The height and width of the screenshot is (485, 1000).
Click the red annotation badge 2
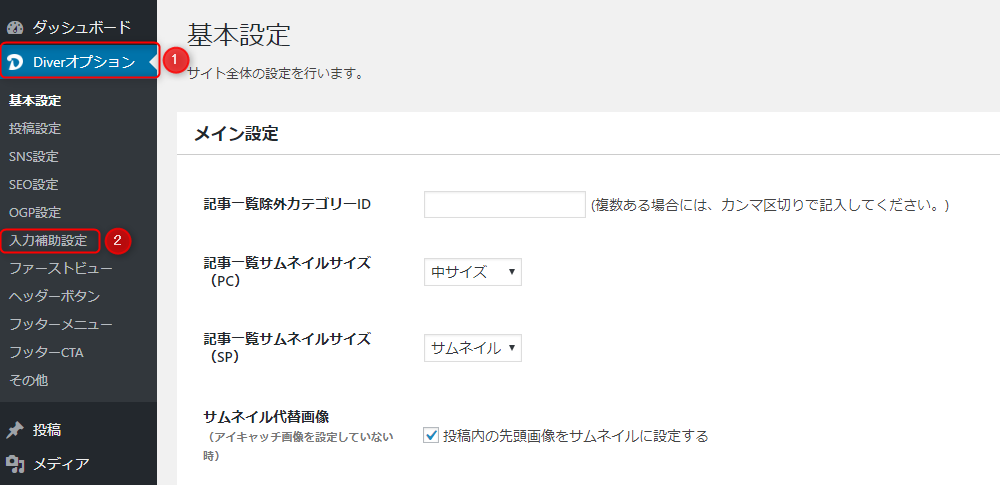click(x=117, y=240)
